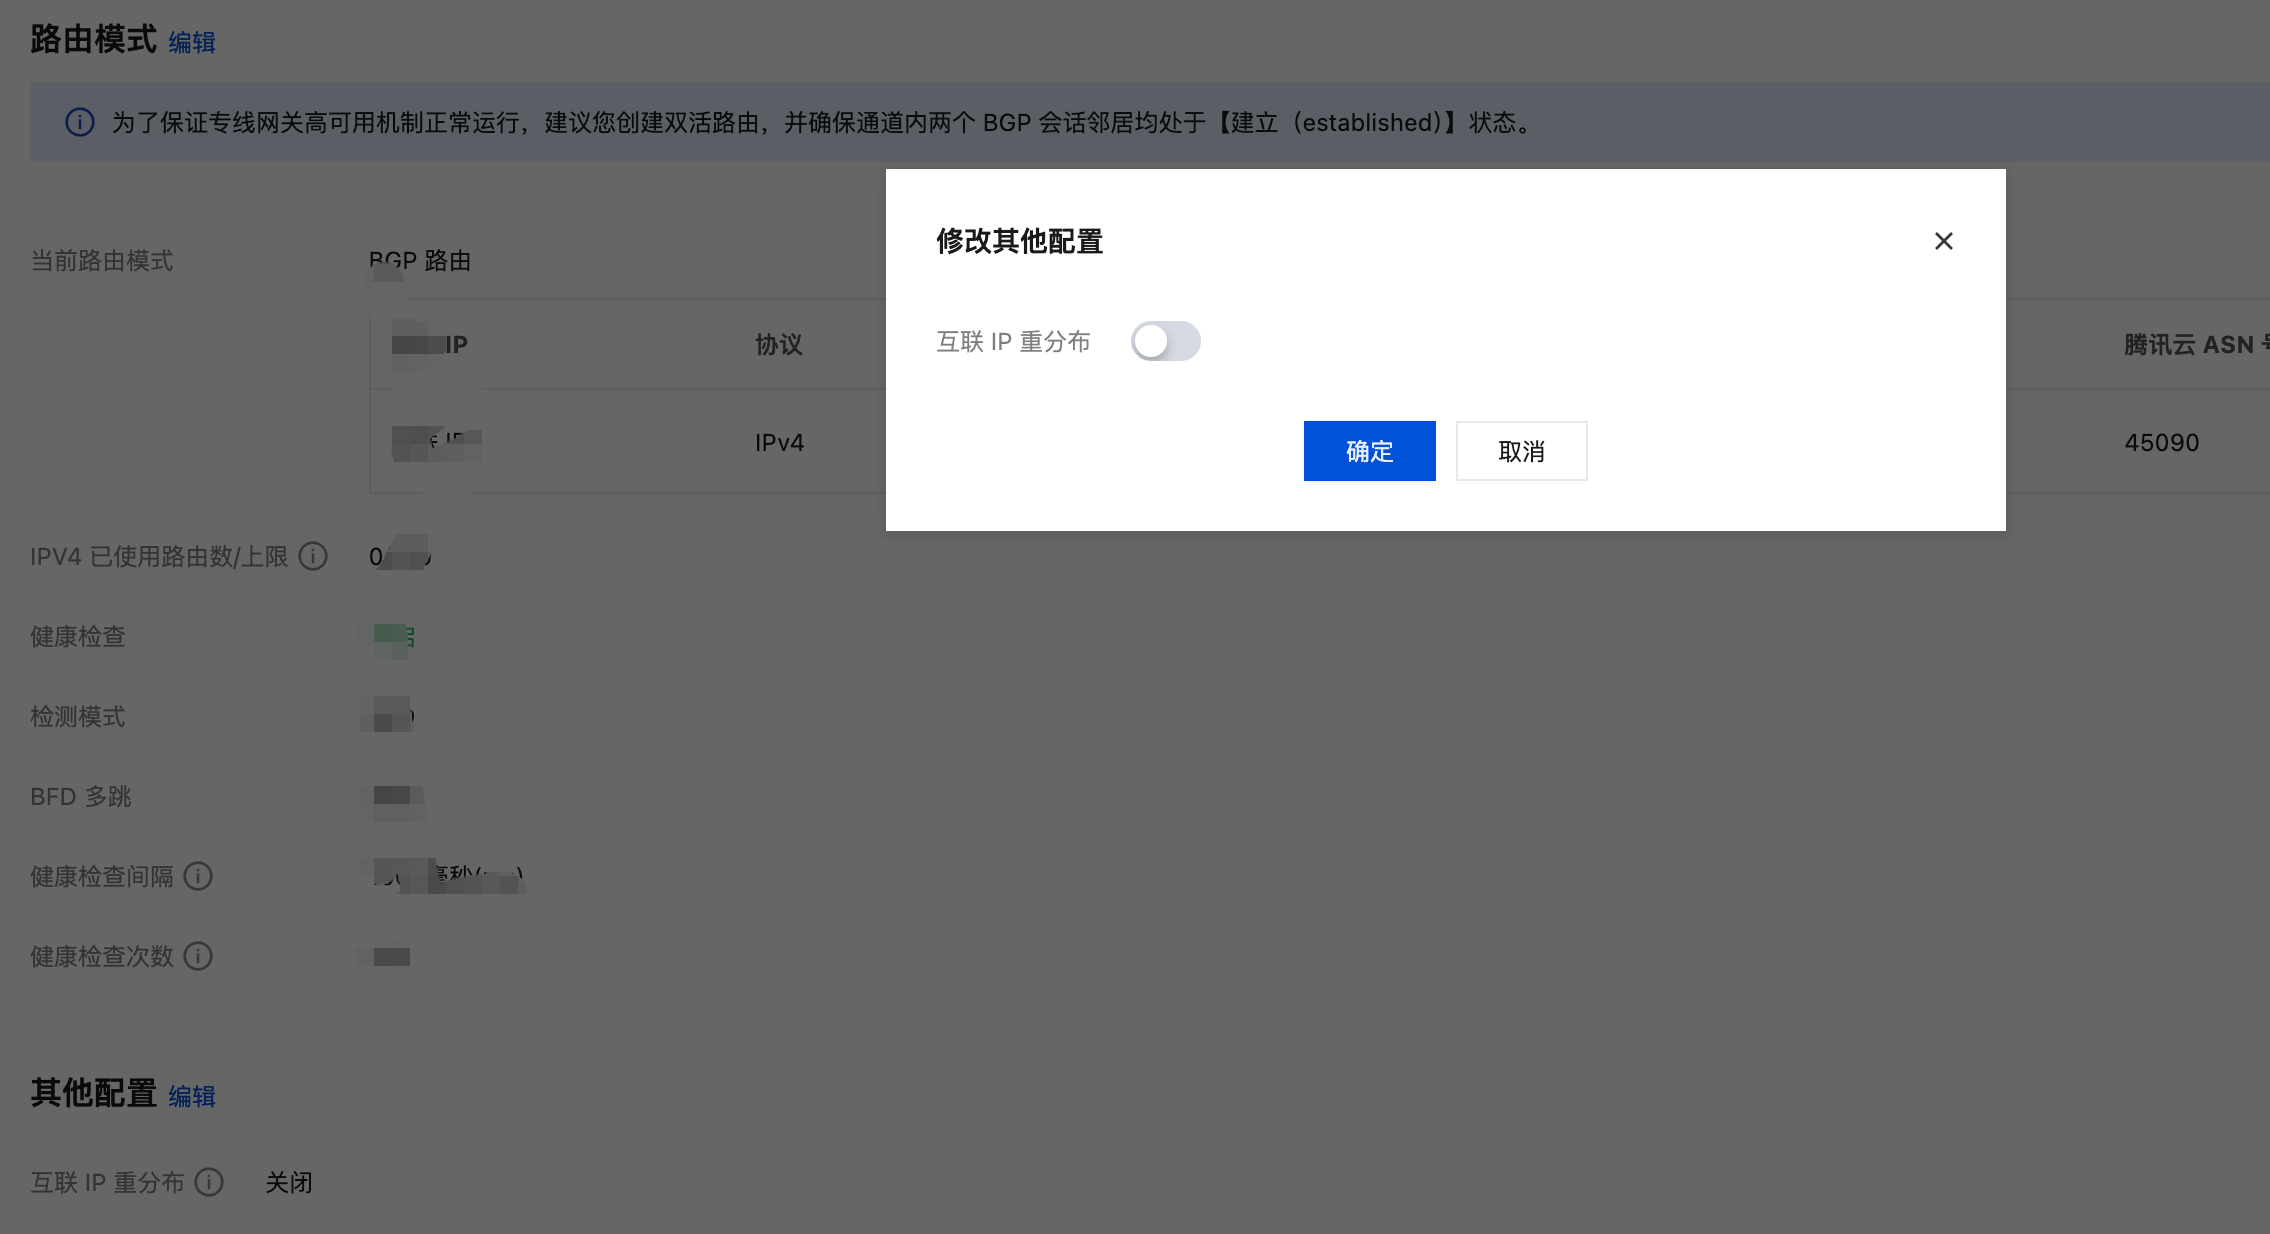The image size is (2270, 1234).
Task: Click the 腾讯云 ASN column header
Action: pos(2190,345)
